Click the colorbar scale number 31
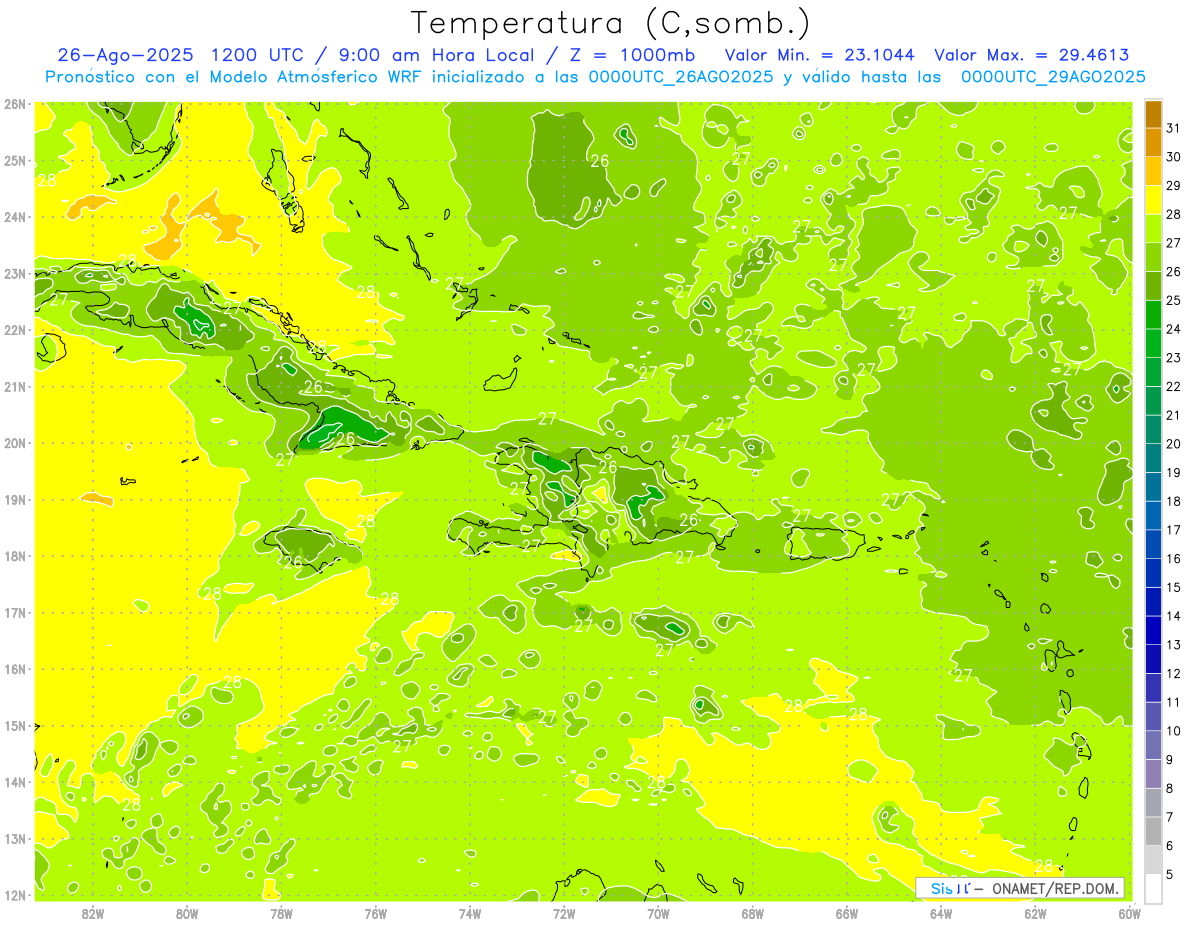Screen dimensions: 1200x927 pos(1173,128)
